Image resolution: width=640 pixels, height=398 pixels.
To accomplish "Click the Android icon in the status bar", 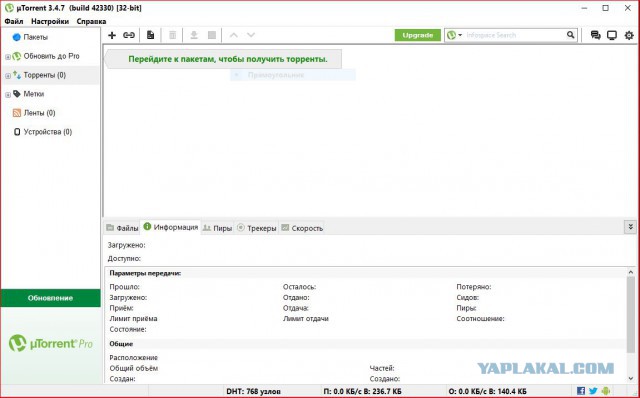I will click(x=606, y=391).
